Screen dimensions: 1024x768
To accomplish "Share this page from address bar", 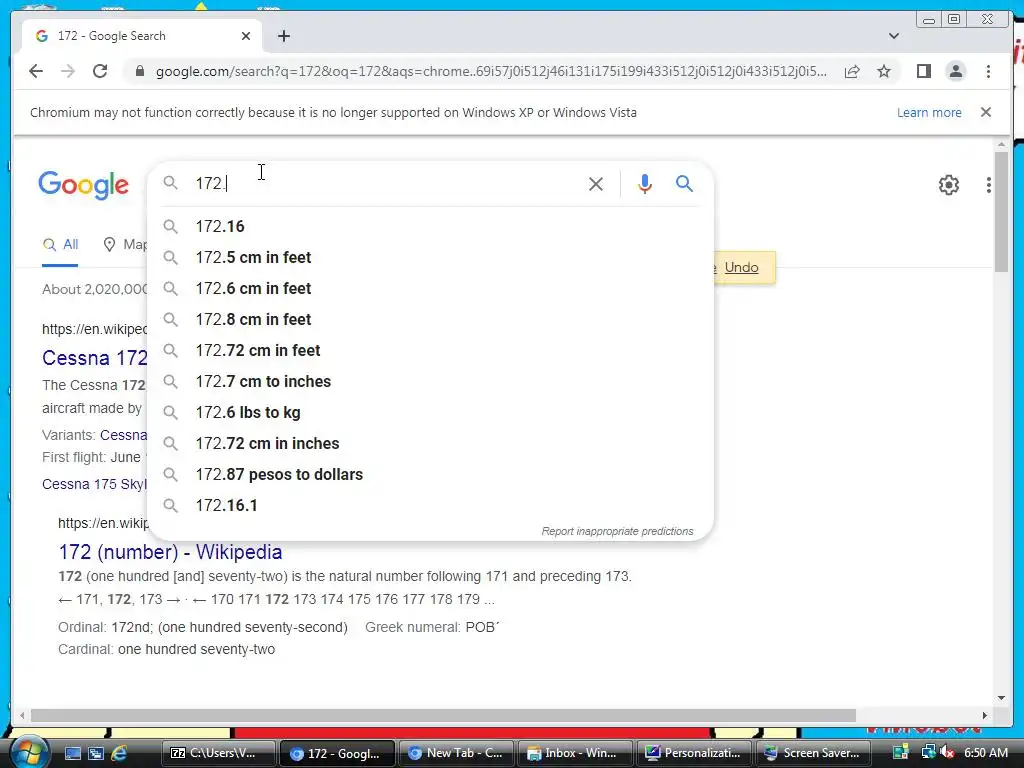I will coord(852,71).
